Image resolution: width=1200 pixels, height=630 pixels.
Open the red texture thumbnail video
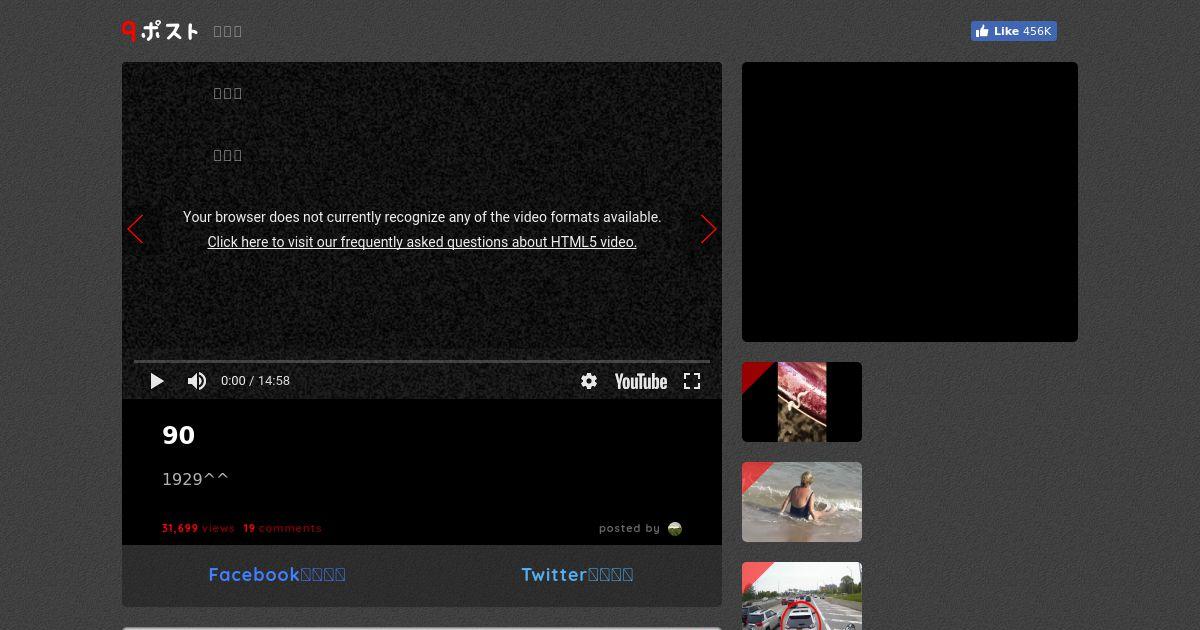(802, 402)
